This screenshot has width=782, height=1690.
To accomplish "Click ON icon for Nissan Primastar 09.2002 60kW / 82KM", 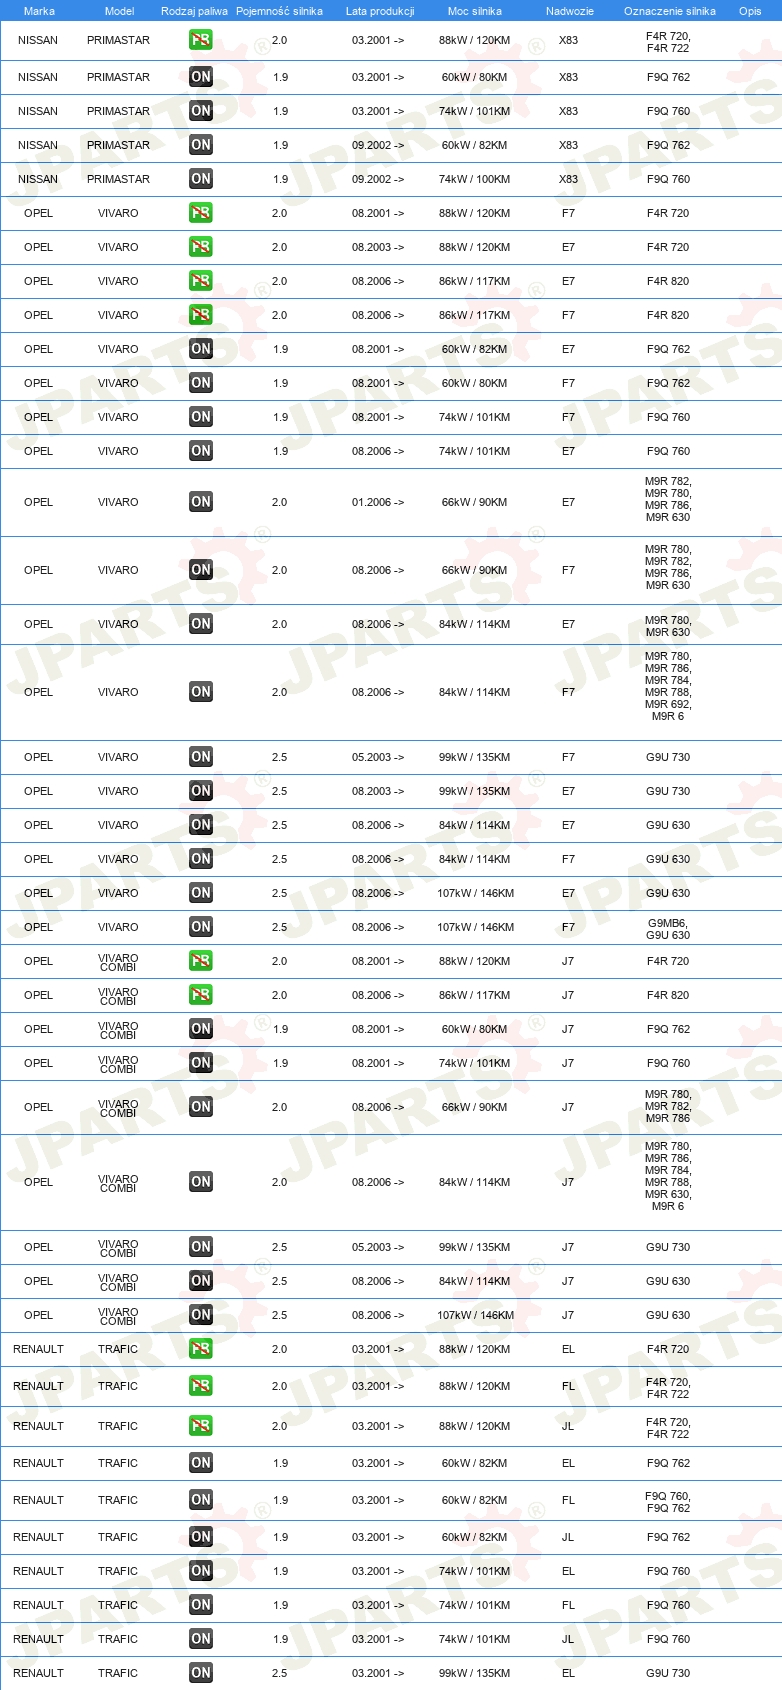I will coord(201,145).
